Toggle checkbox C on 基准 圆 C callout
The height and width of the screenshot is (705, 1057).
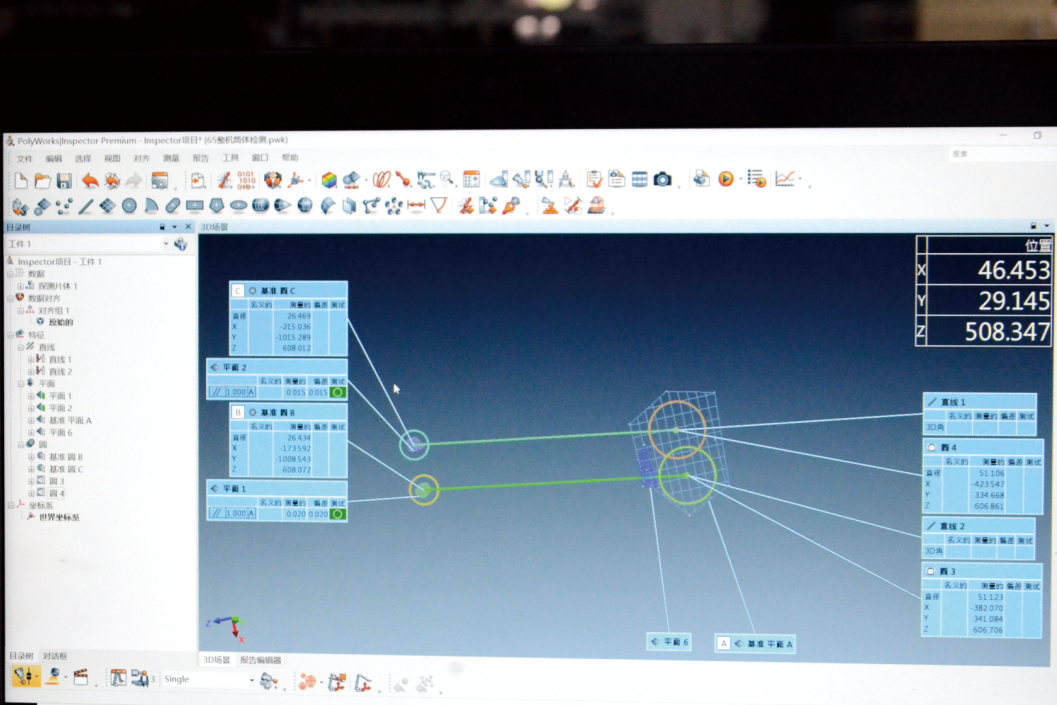tap(238, 291)
